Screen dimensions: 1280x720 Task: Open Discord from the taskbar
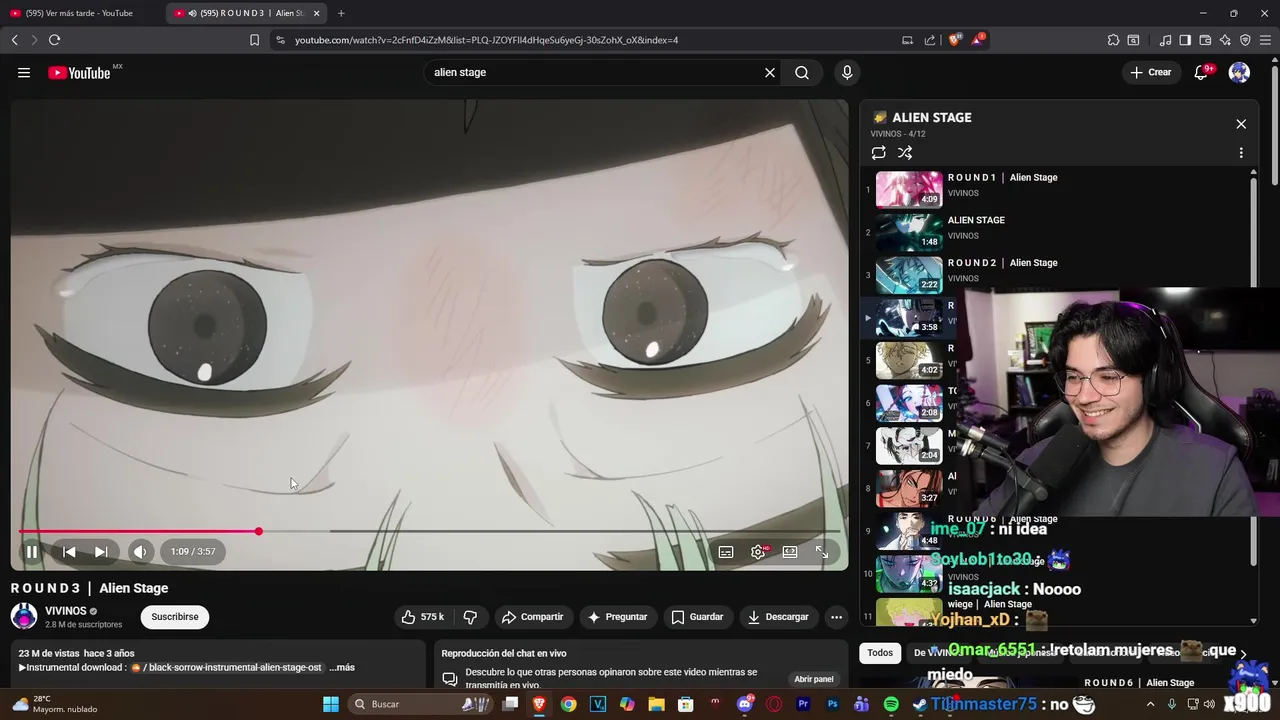pyautogui.click(x=744, y=704)
